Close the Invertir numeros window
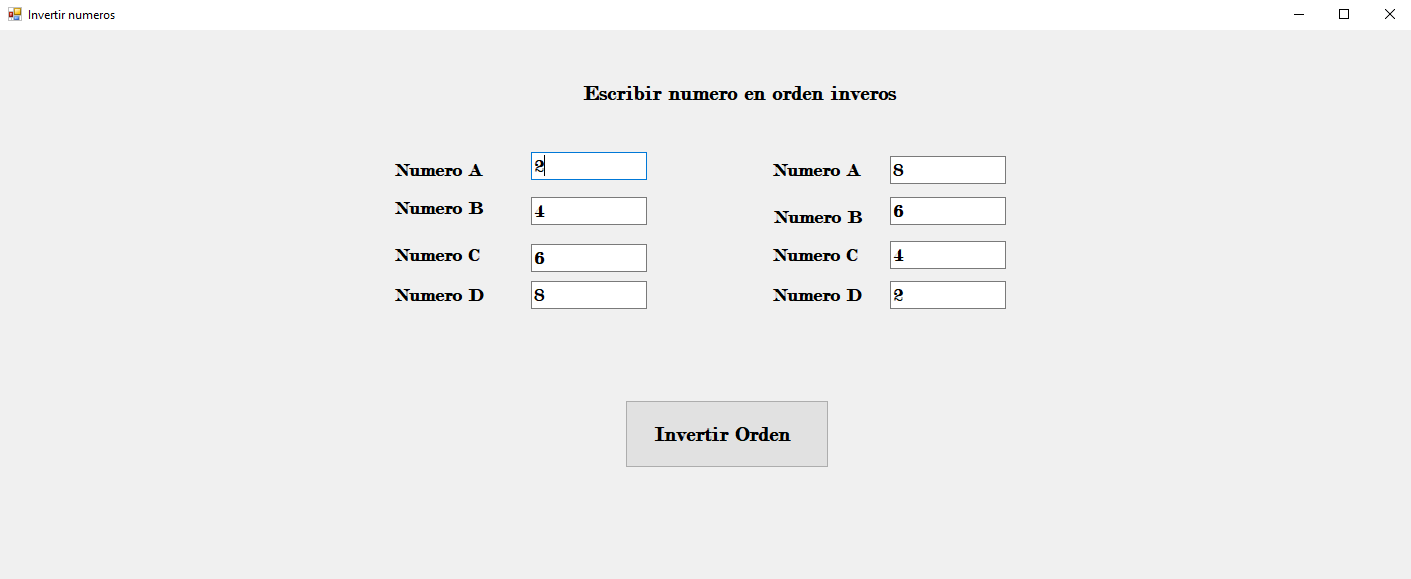 coord(1390,14)
